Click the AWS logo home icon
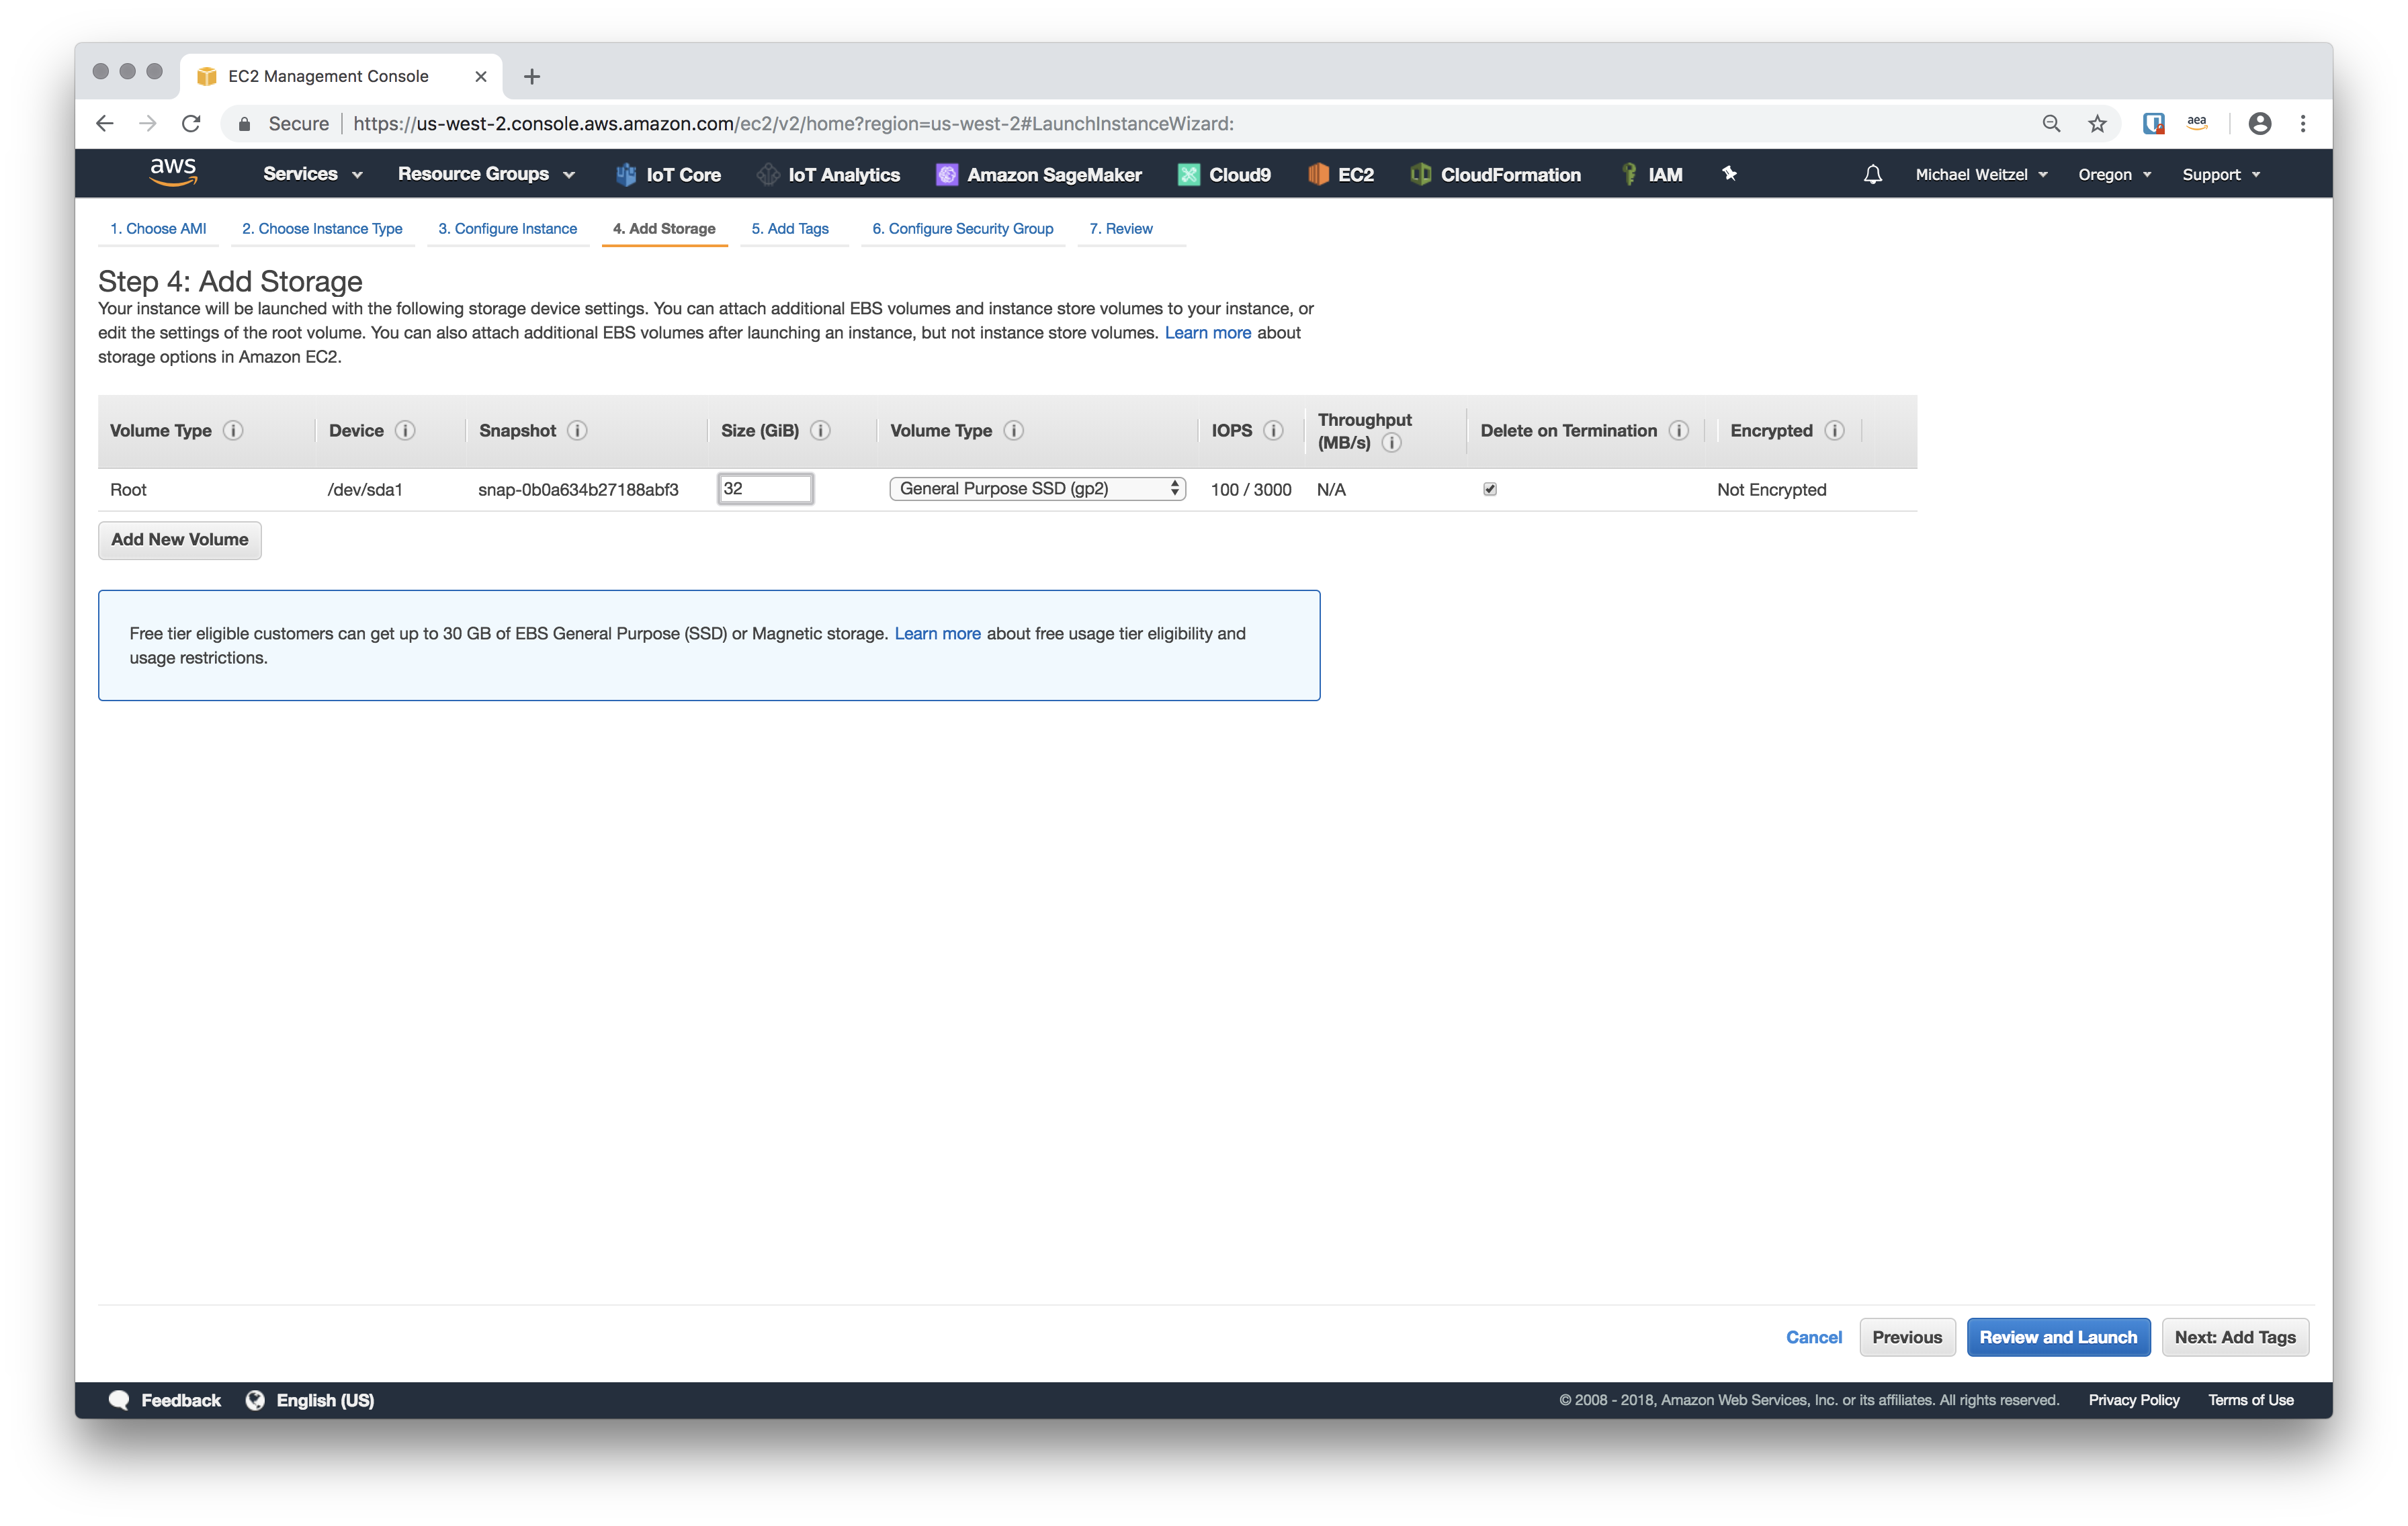 point(172,173)
